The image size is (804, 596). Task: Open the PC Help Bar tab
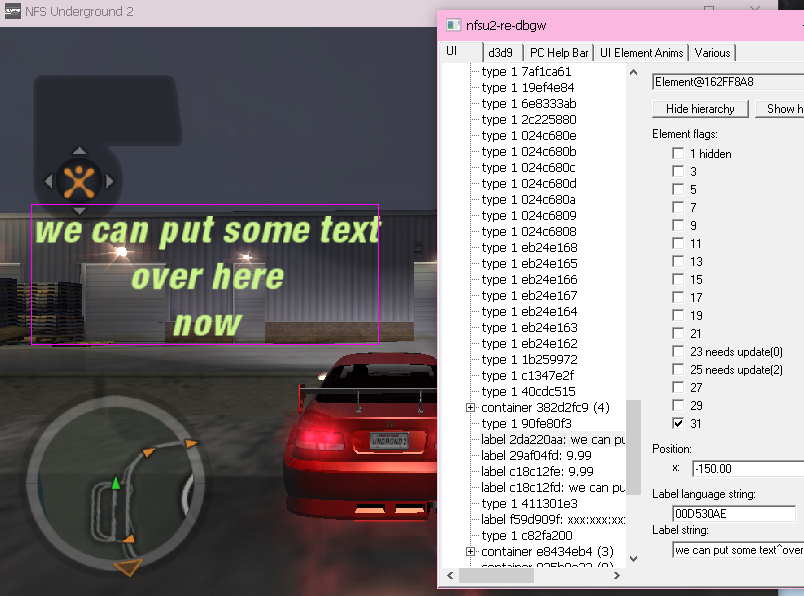558,52
